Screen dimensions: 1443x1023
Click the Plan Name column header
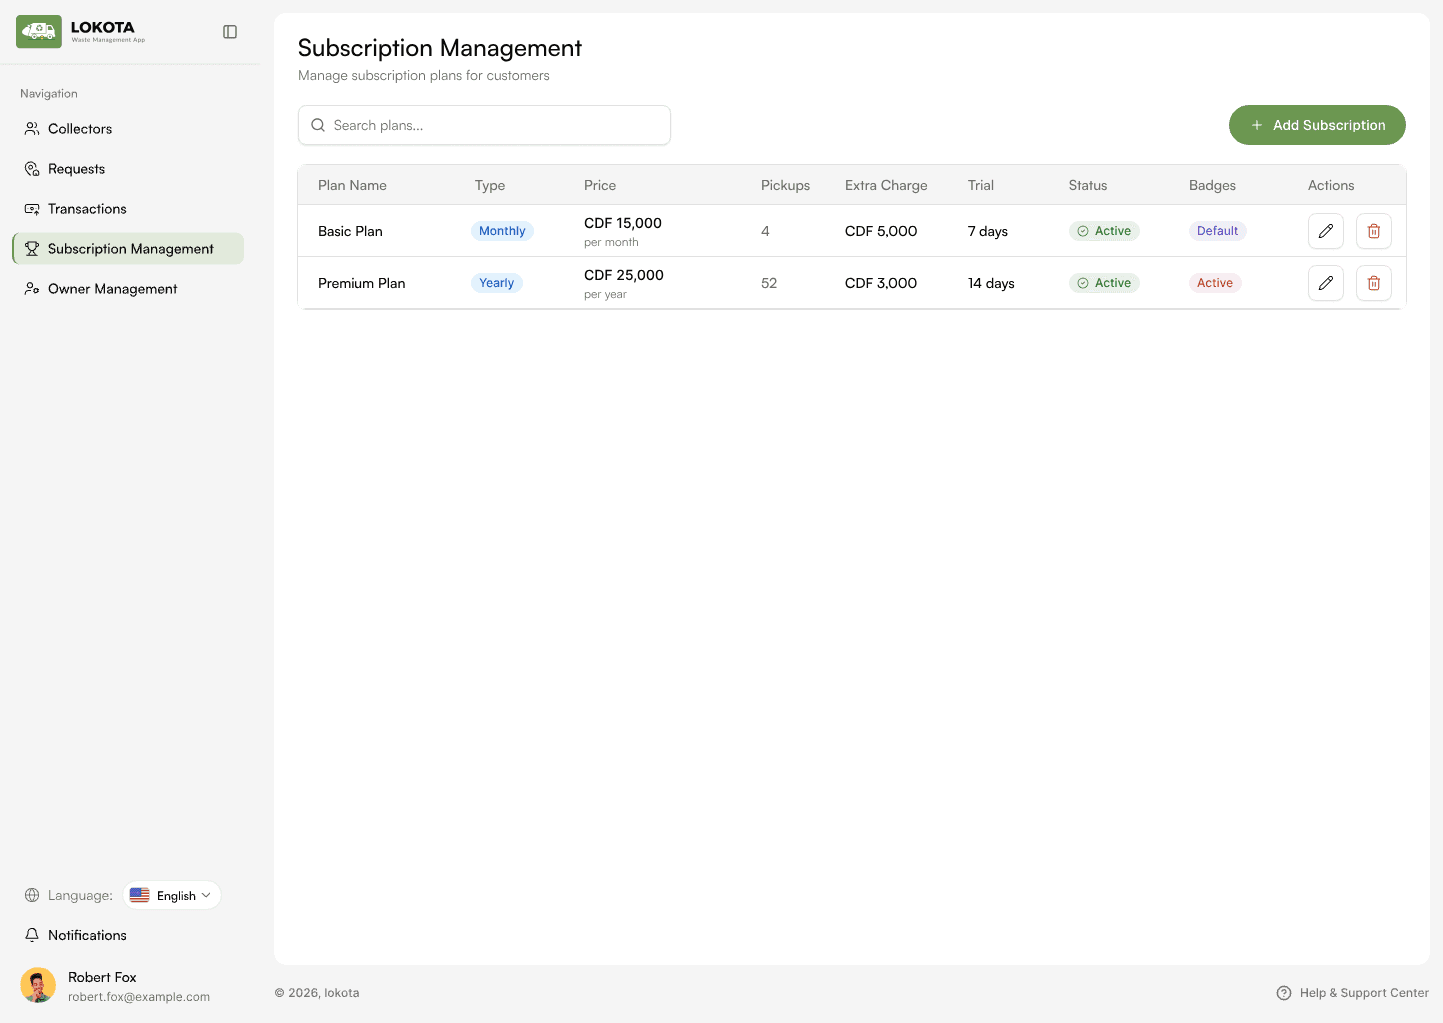pos(352,185)
